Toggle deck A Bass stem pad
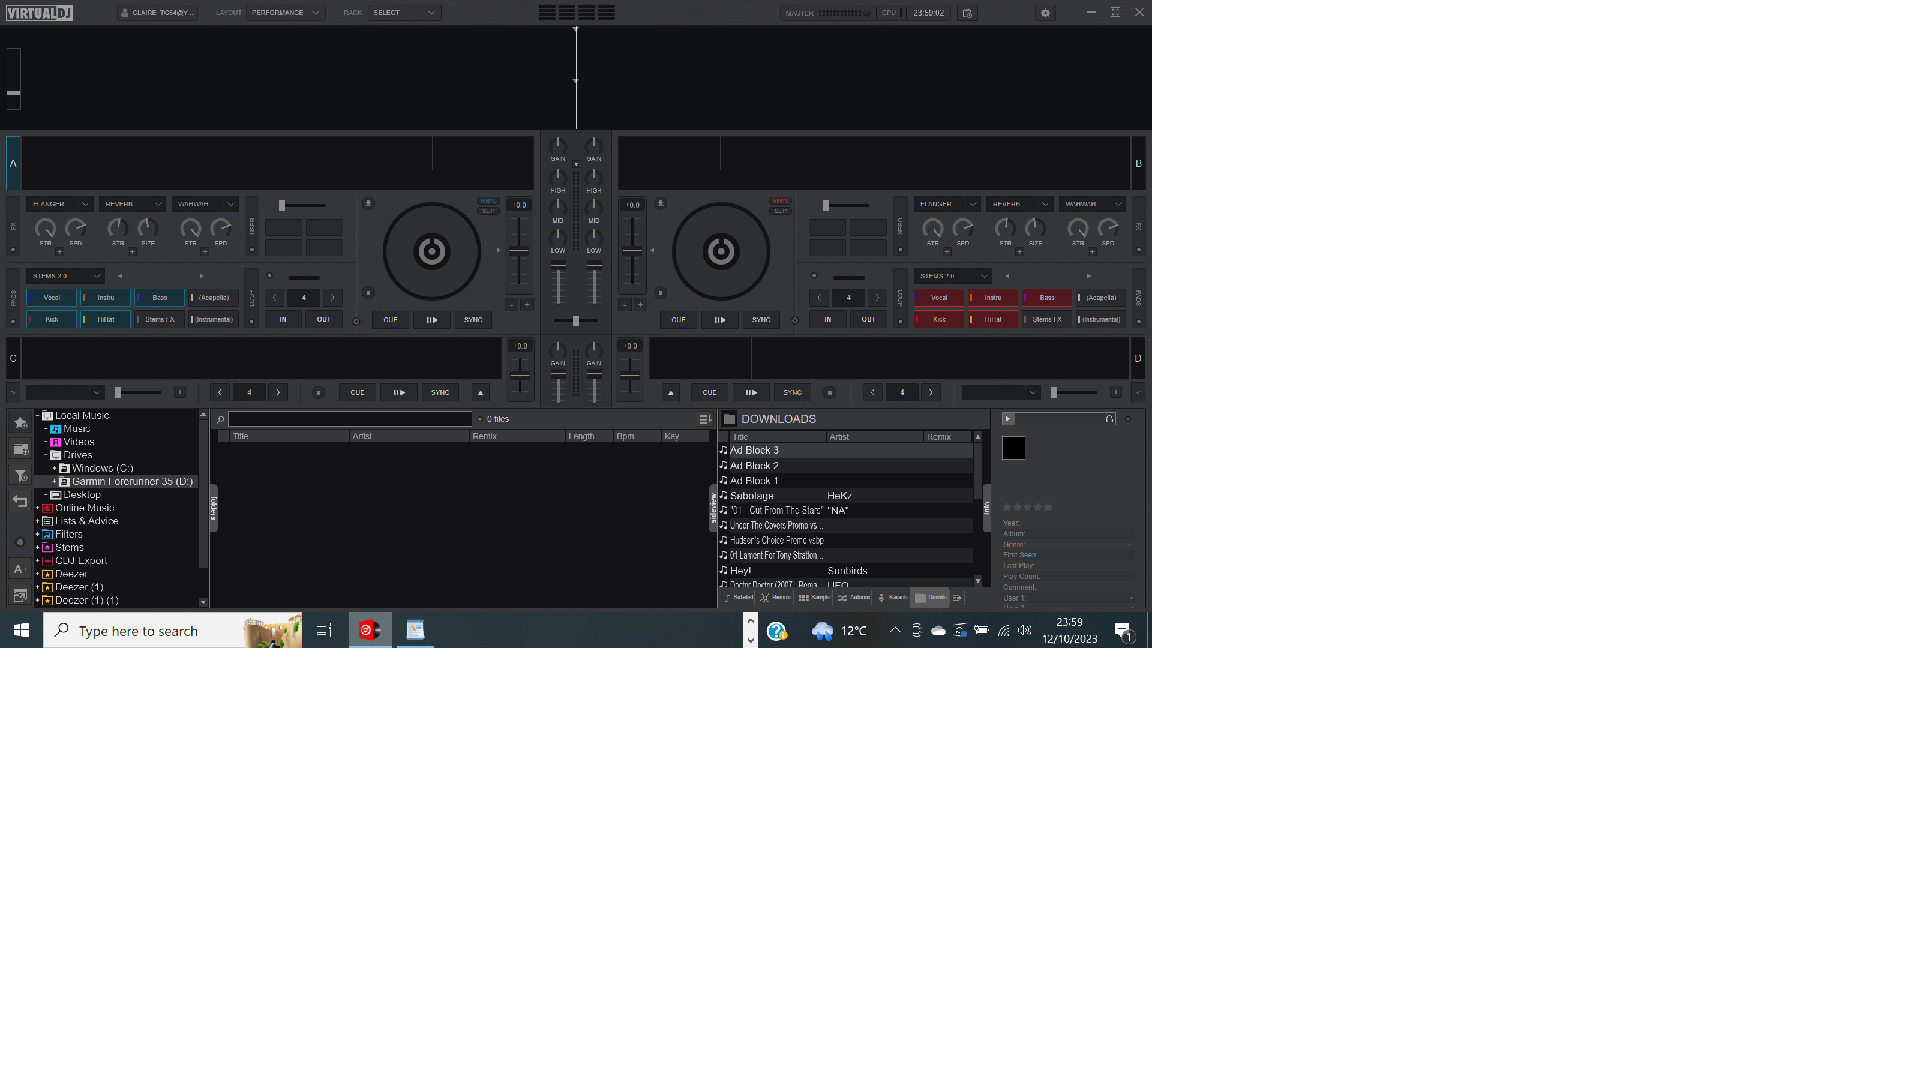1920x1080 pixels. point(159,298)
